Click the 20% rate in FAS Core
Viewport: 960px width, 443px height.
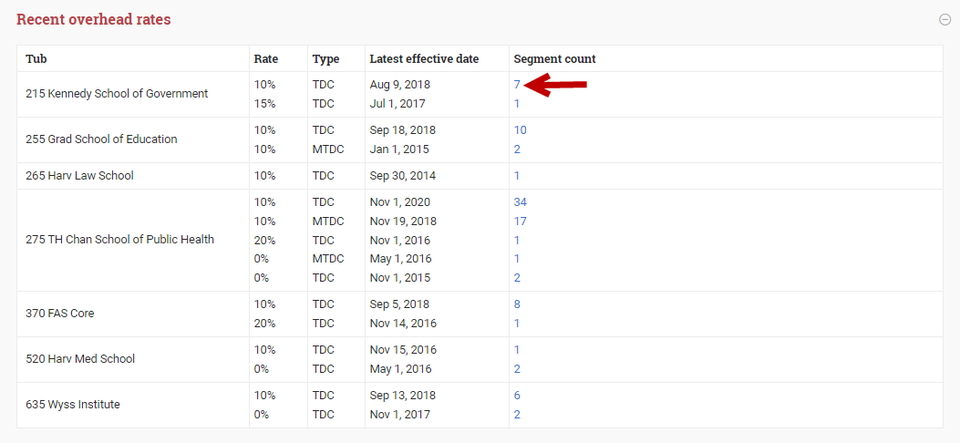click(x=265, y=323)
